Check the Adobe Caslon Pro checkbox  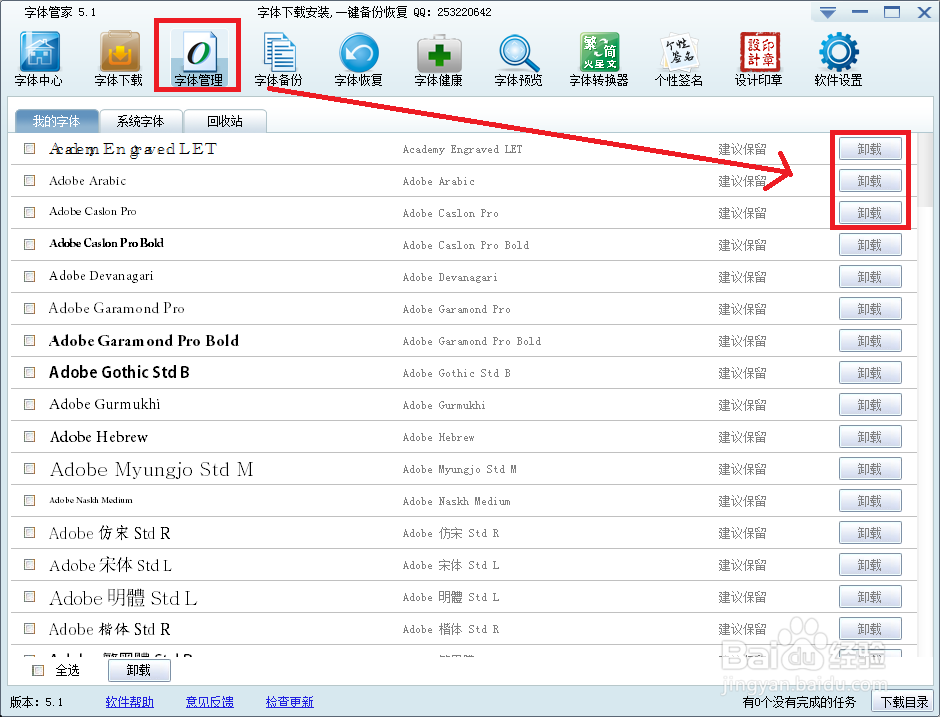[29, 212]
